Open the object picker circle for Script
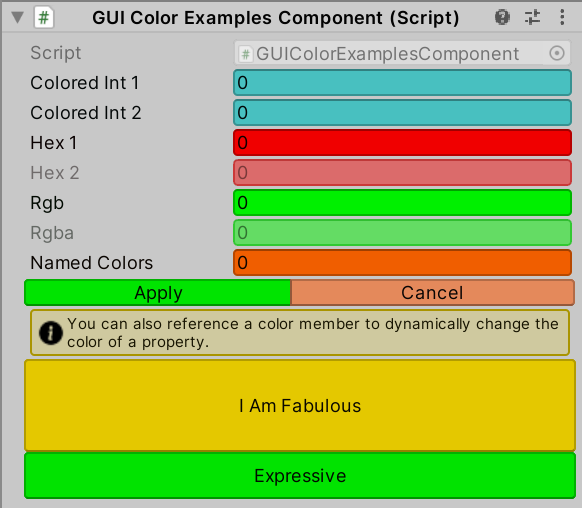 [x=557, y=53]
